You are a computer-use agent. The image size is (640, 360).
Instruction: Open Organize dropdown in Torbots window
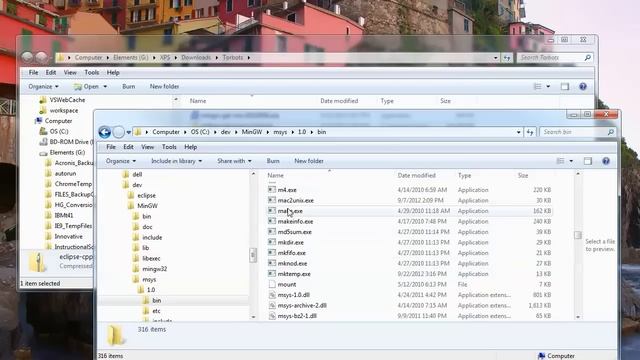coord(43,87)
